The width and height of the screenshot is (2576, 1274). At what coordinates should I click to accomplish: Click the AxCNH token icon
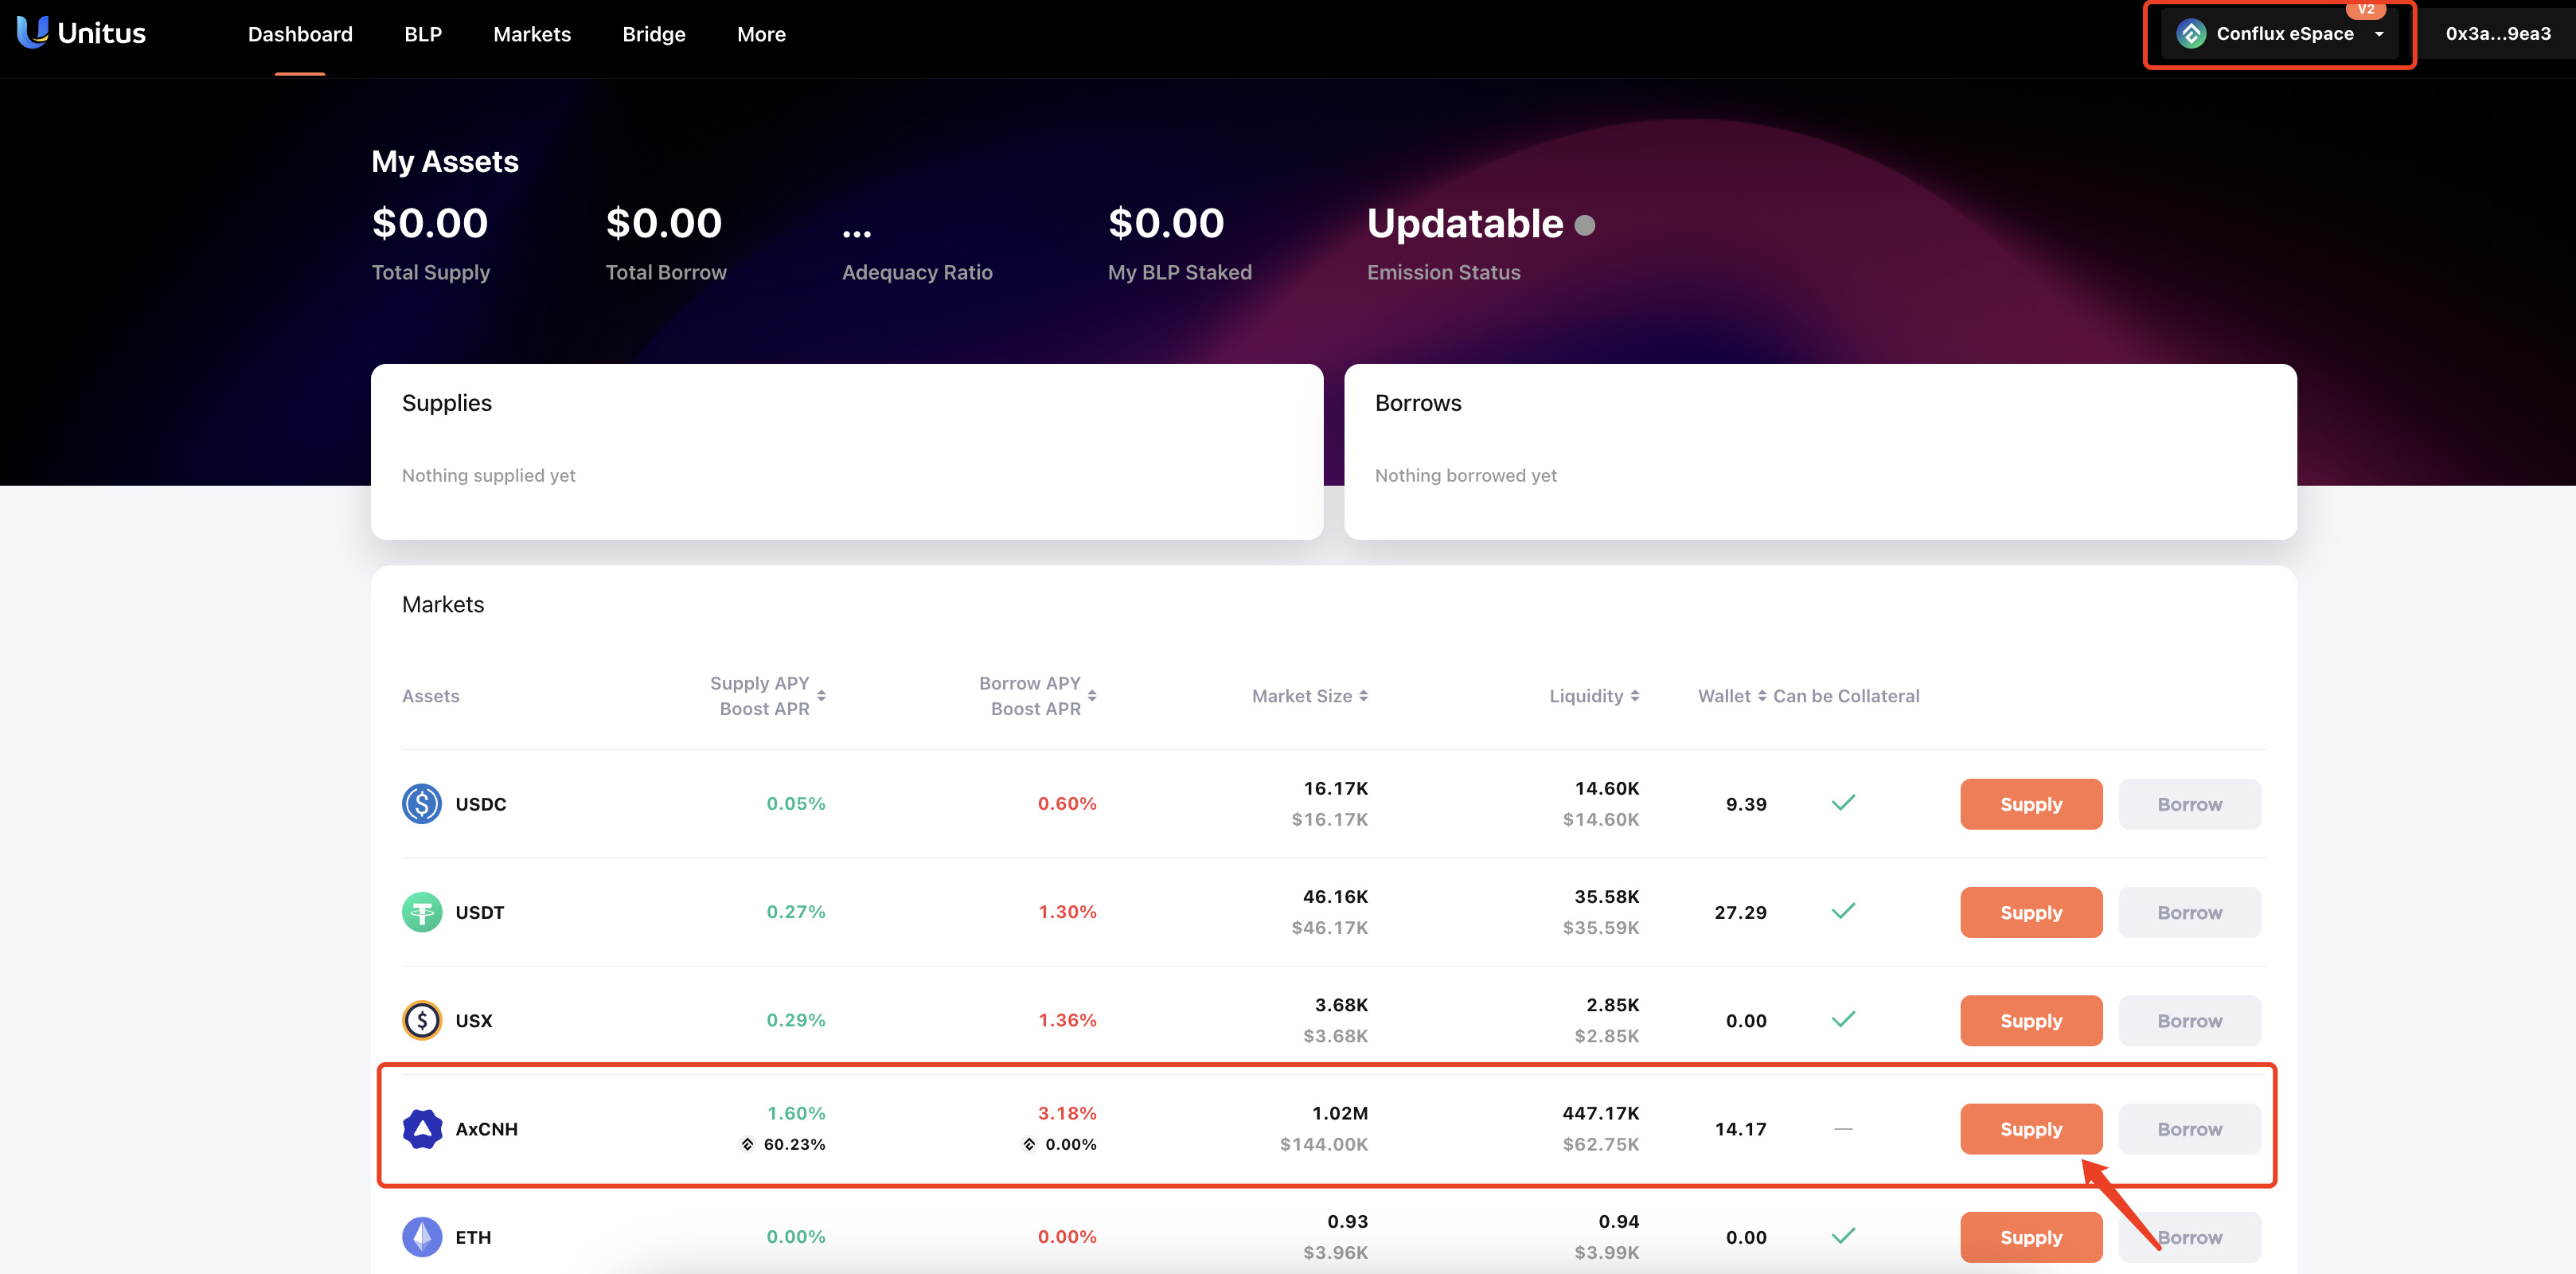click(421, 1129)
